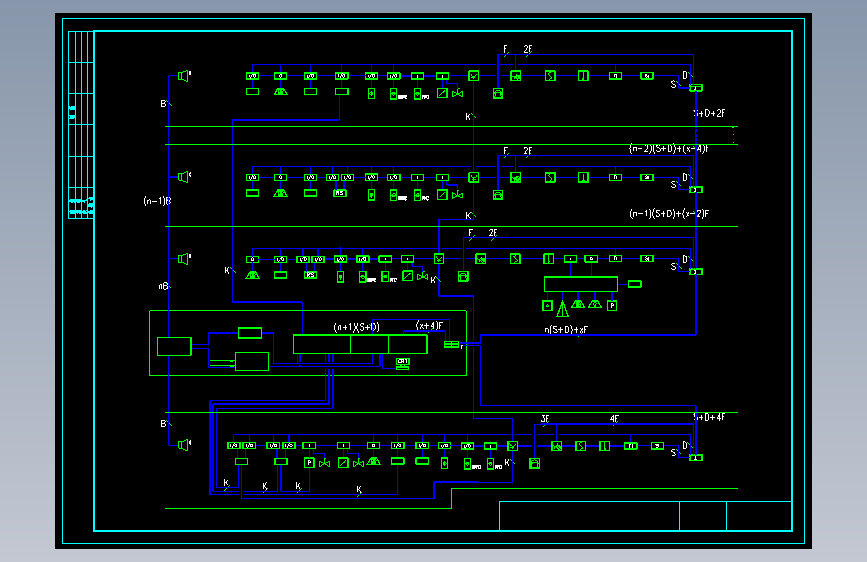Select the small upper box in the control room

click(250, 333)
